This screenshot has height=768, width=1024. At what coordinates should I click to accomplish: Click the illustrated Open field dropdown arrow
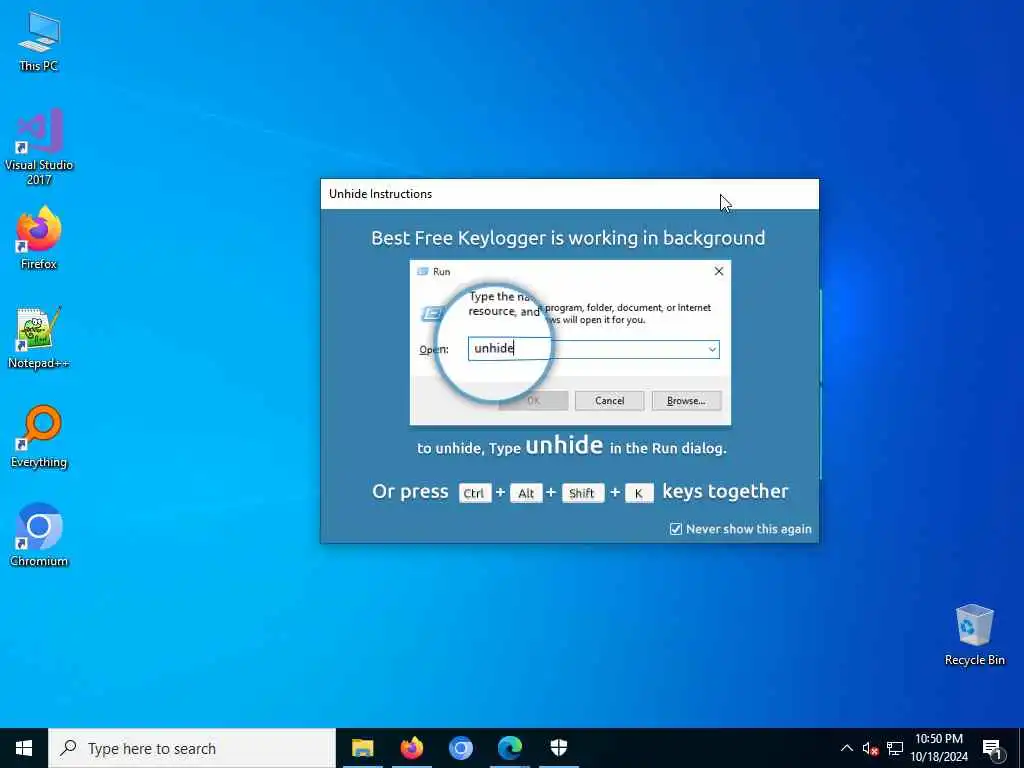(x=712, y=349)
